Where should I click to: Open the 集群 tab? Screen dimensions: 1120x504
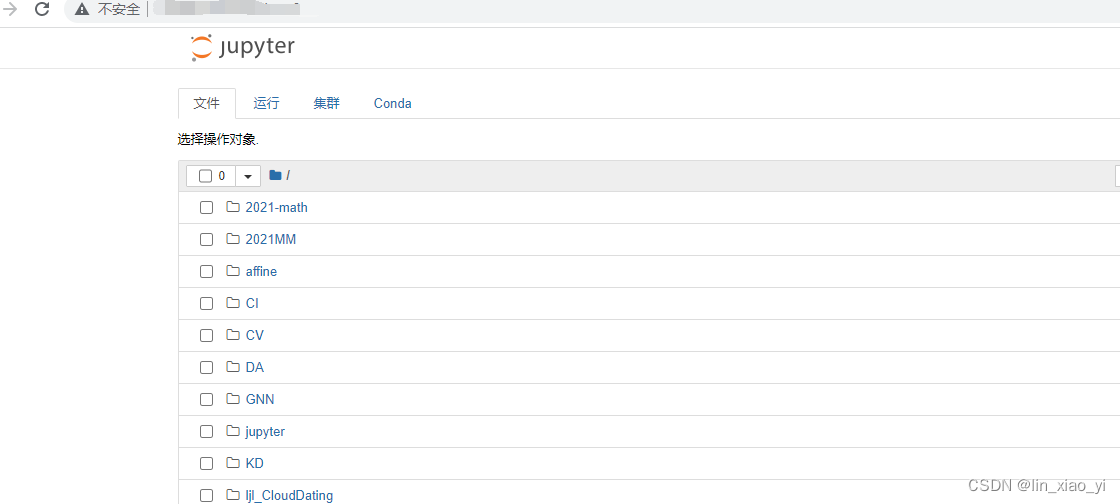tap(326, 104)
